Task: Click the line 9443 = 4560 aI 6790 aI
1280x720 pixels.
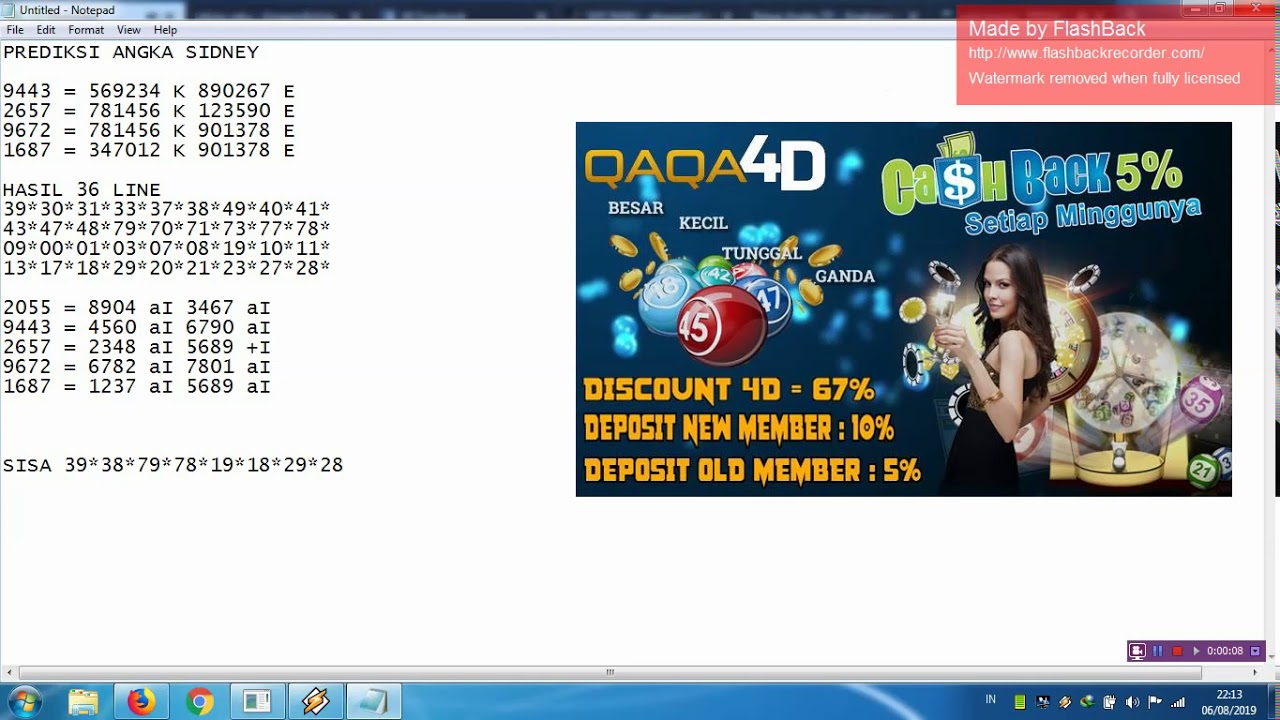Action: point(137,327)
